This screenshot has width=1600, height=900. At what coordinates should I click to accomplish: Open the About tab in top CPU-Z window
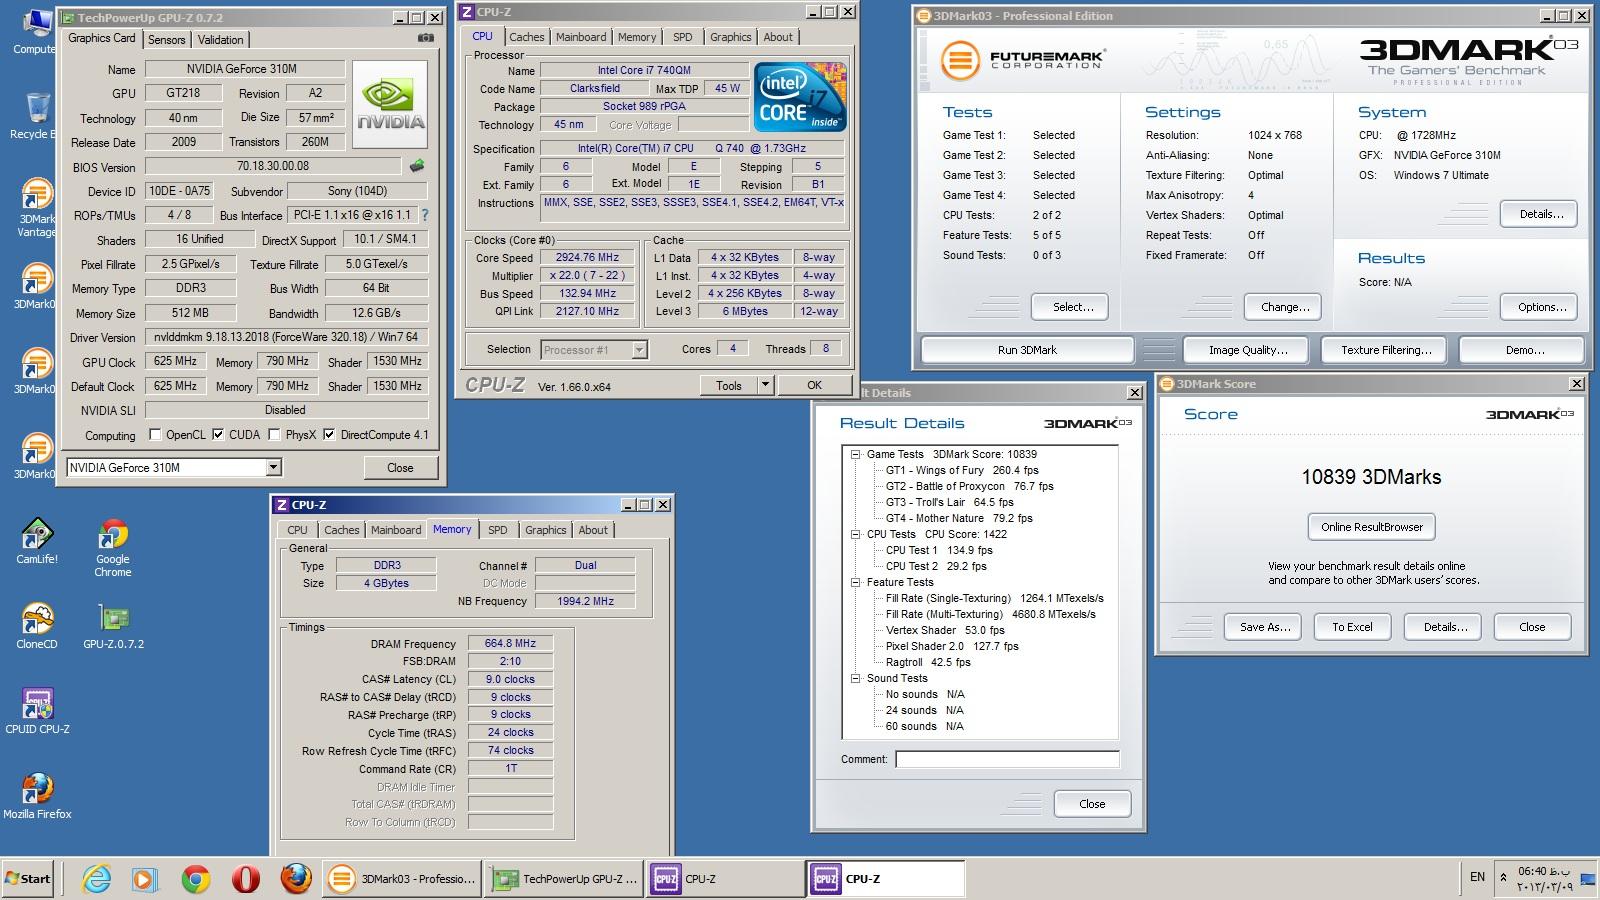pos(778,37)
